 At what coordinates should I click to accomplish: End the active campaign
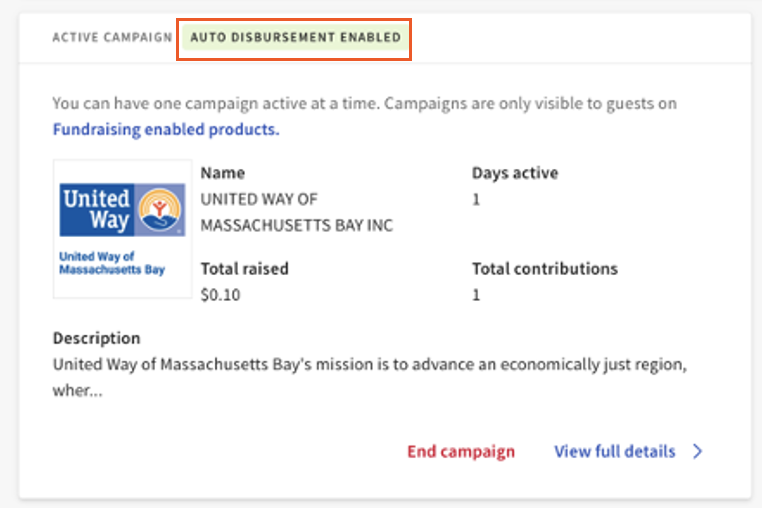tap(461, 452)
